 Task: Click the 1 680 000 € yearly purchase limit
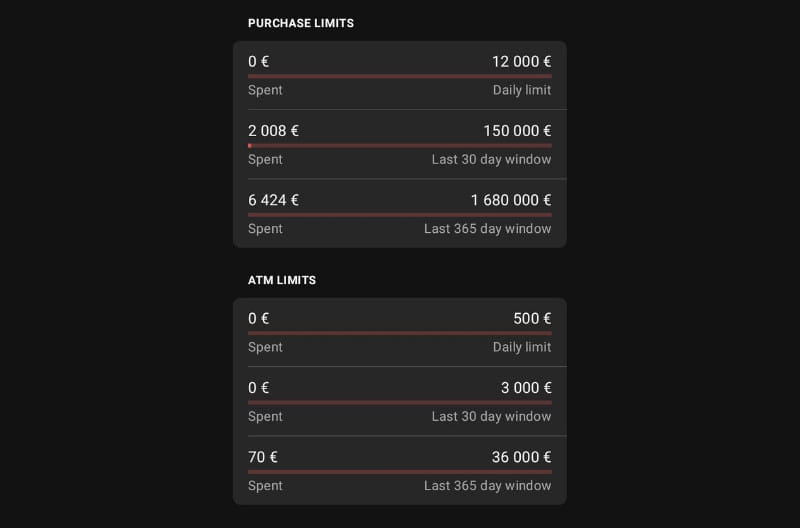coord(511,200)
